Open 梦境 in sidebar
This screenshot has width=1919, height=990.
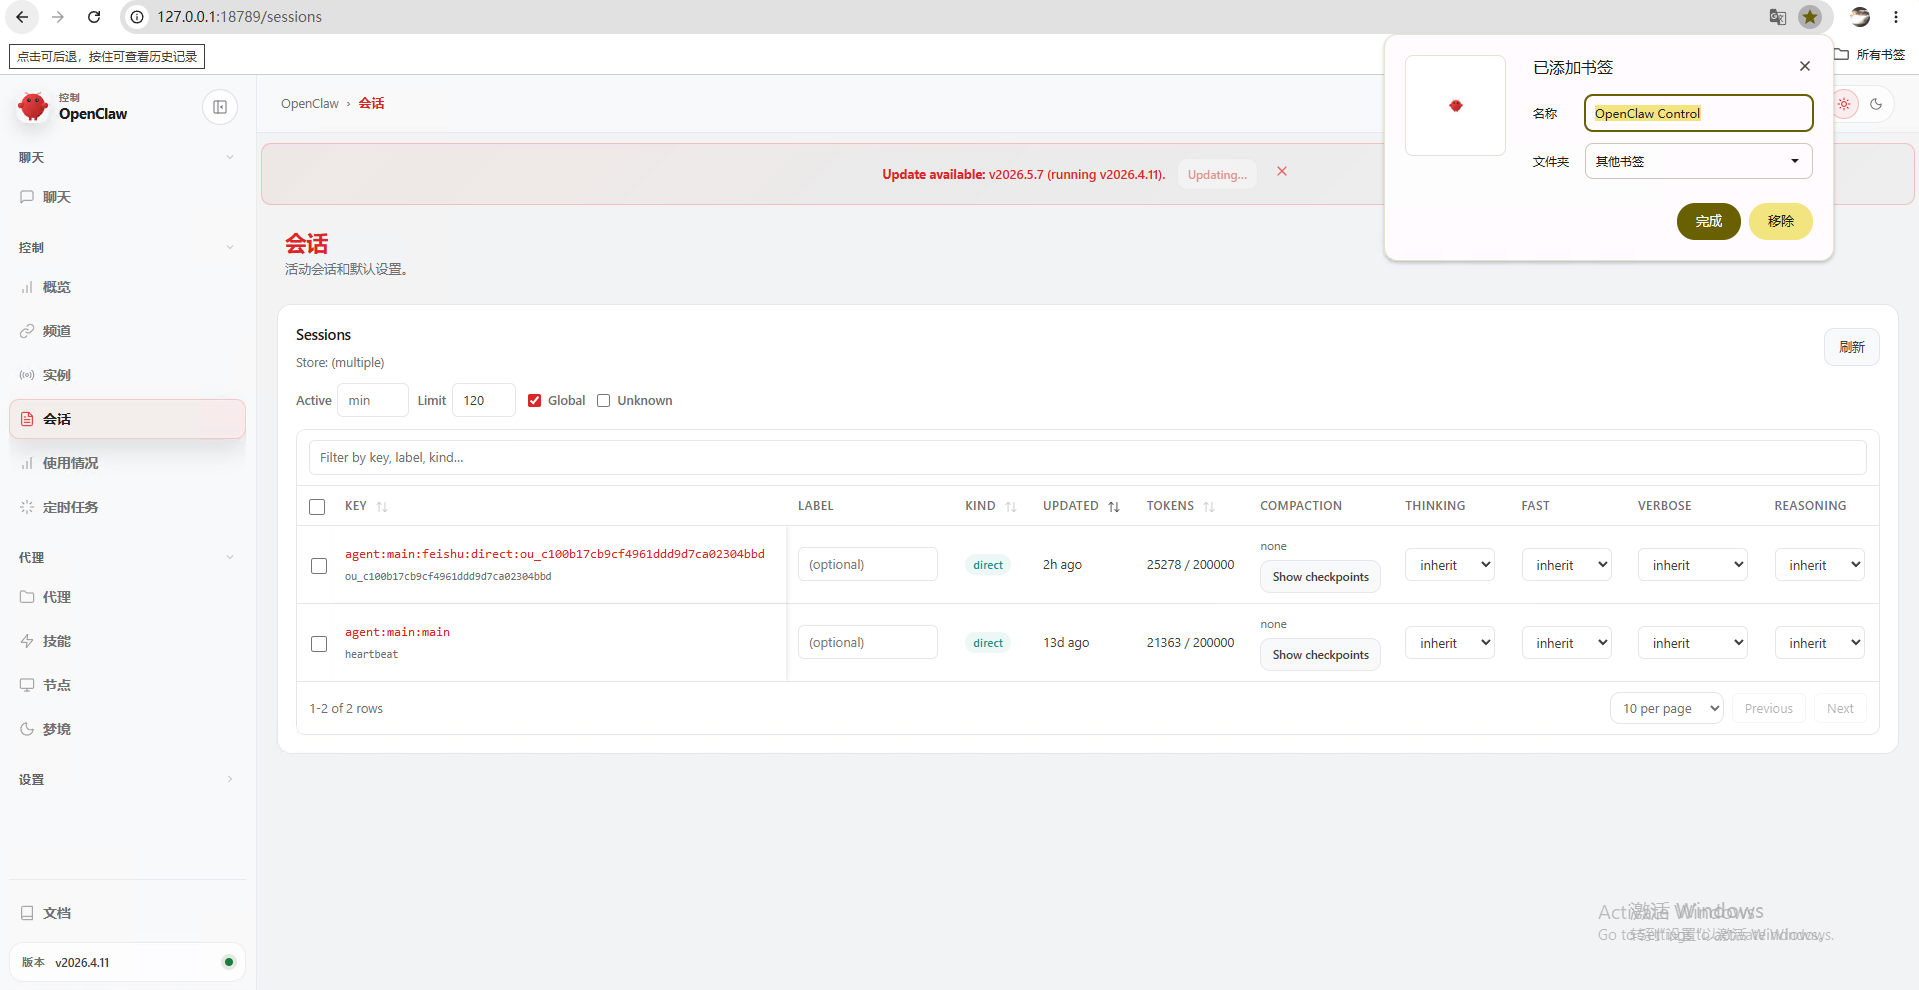tap(127, 729)
